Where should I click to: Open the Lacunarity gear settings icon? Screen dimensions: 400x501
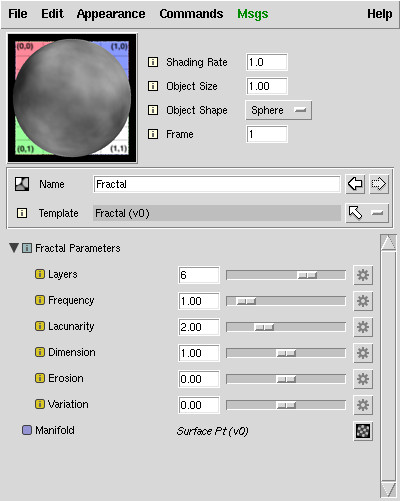click(x=363, y=327)
